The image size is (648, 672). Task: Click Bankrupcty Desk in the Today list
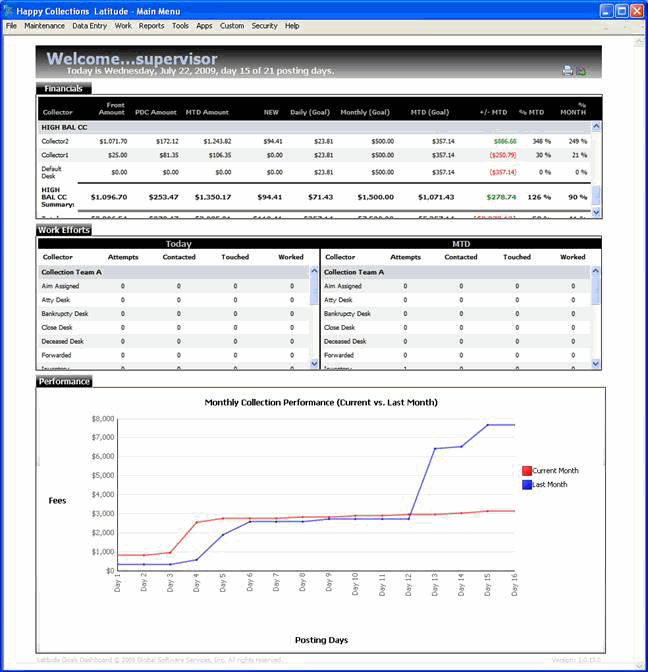click(64, 314)
